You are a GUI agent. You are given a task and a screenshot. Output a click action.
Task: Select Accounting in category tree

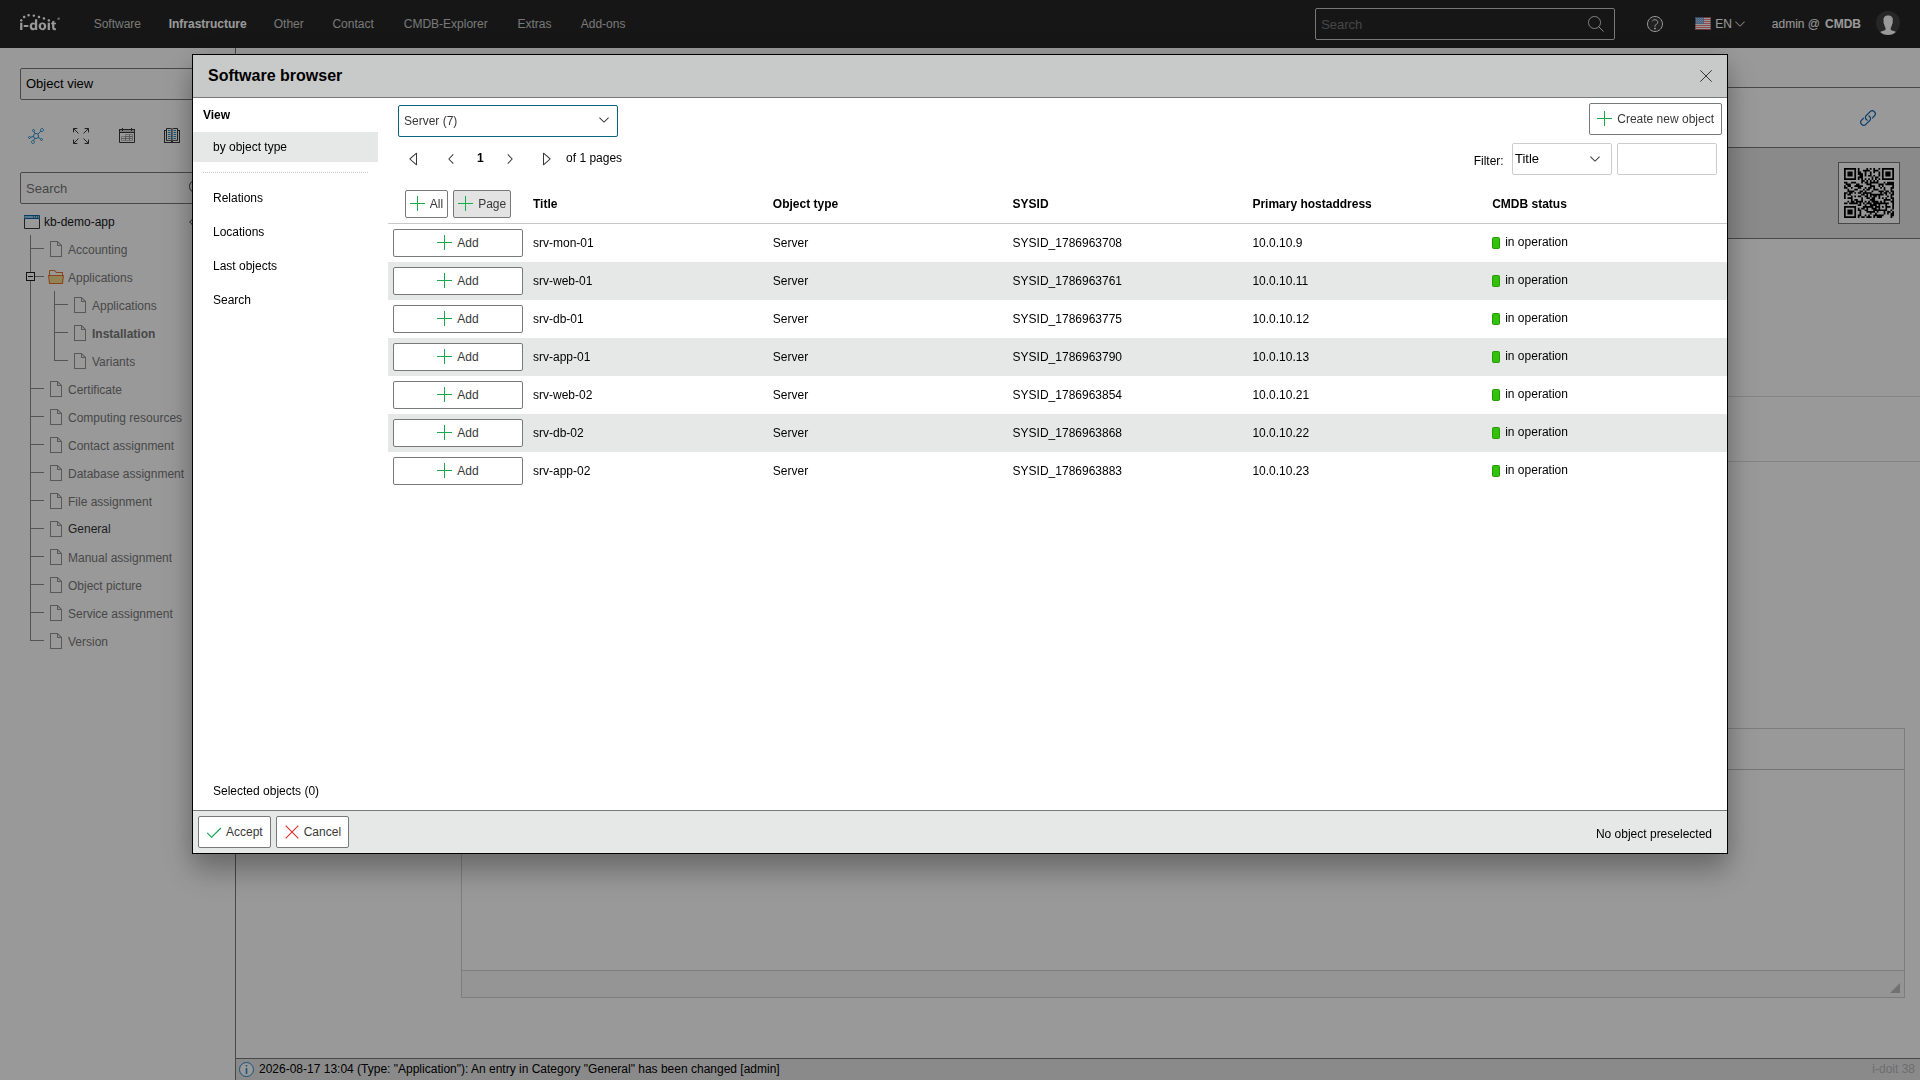pos(97,250)
